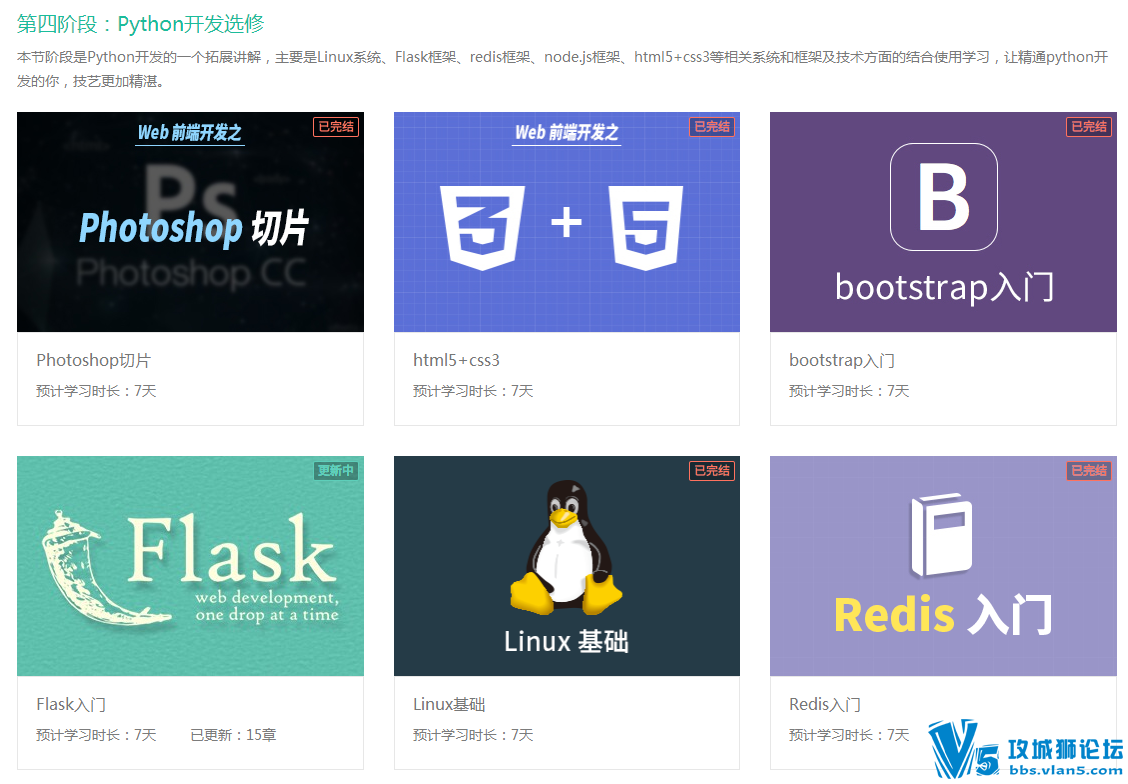The image size is (1128, 784).
Task: Click 预计学习时长：7天 under Photoshop切片
Action: coord(96,391)
